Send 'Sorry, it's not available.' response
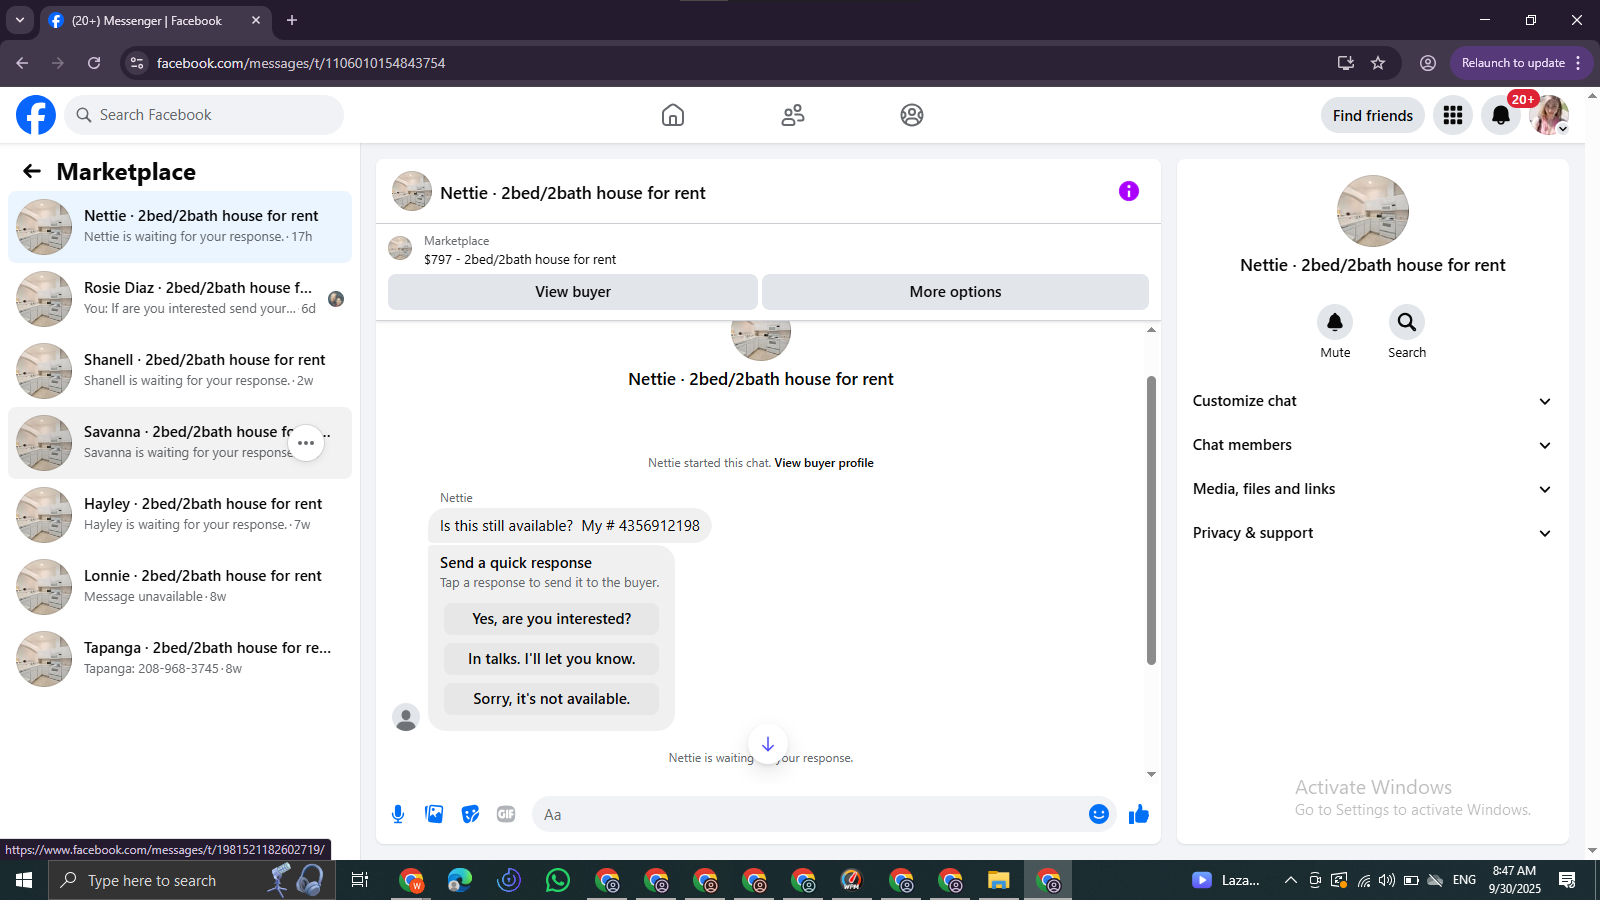Screen dimensions: 1600x900 551,699
